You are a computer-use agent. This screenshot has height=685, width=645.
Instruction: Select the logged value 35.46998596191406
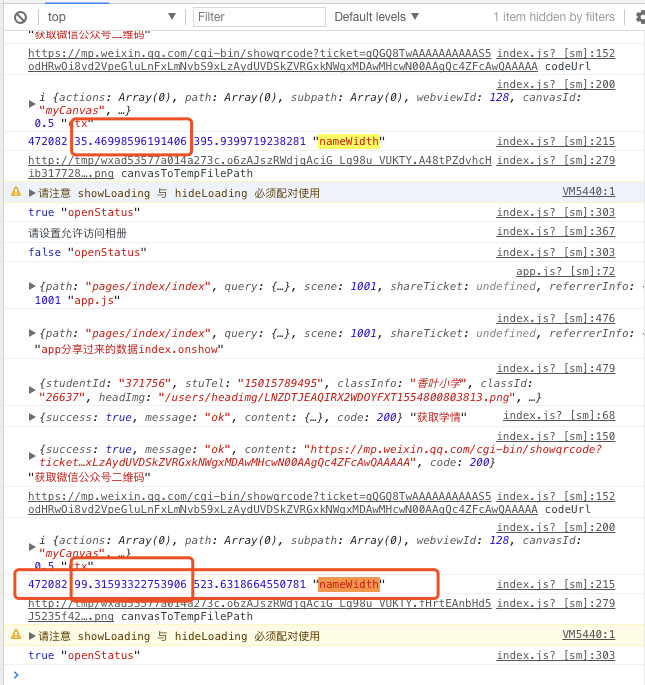[x=130, y=141]
